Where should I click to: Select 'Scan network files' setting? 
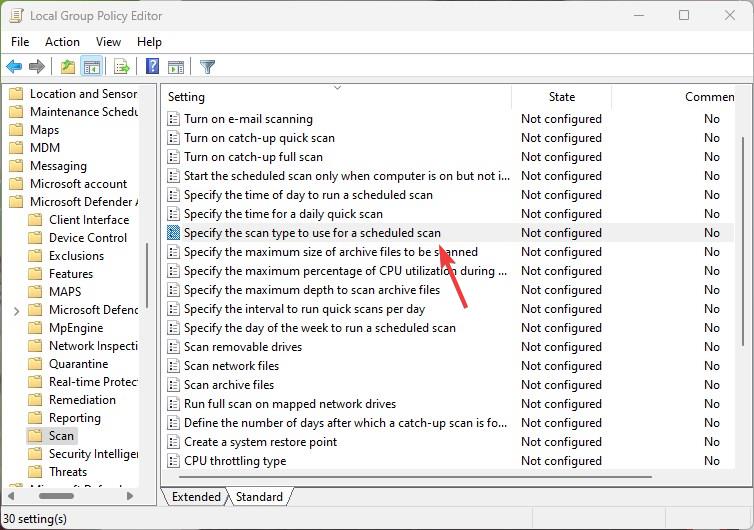pos(231,366)
